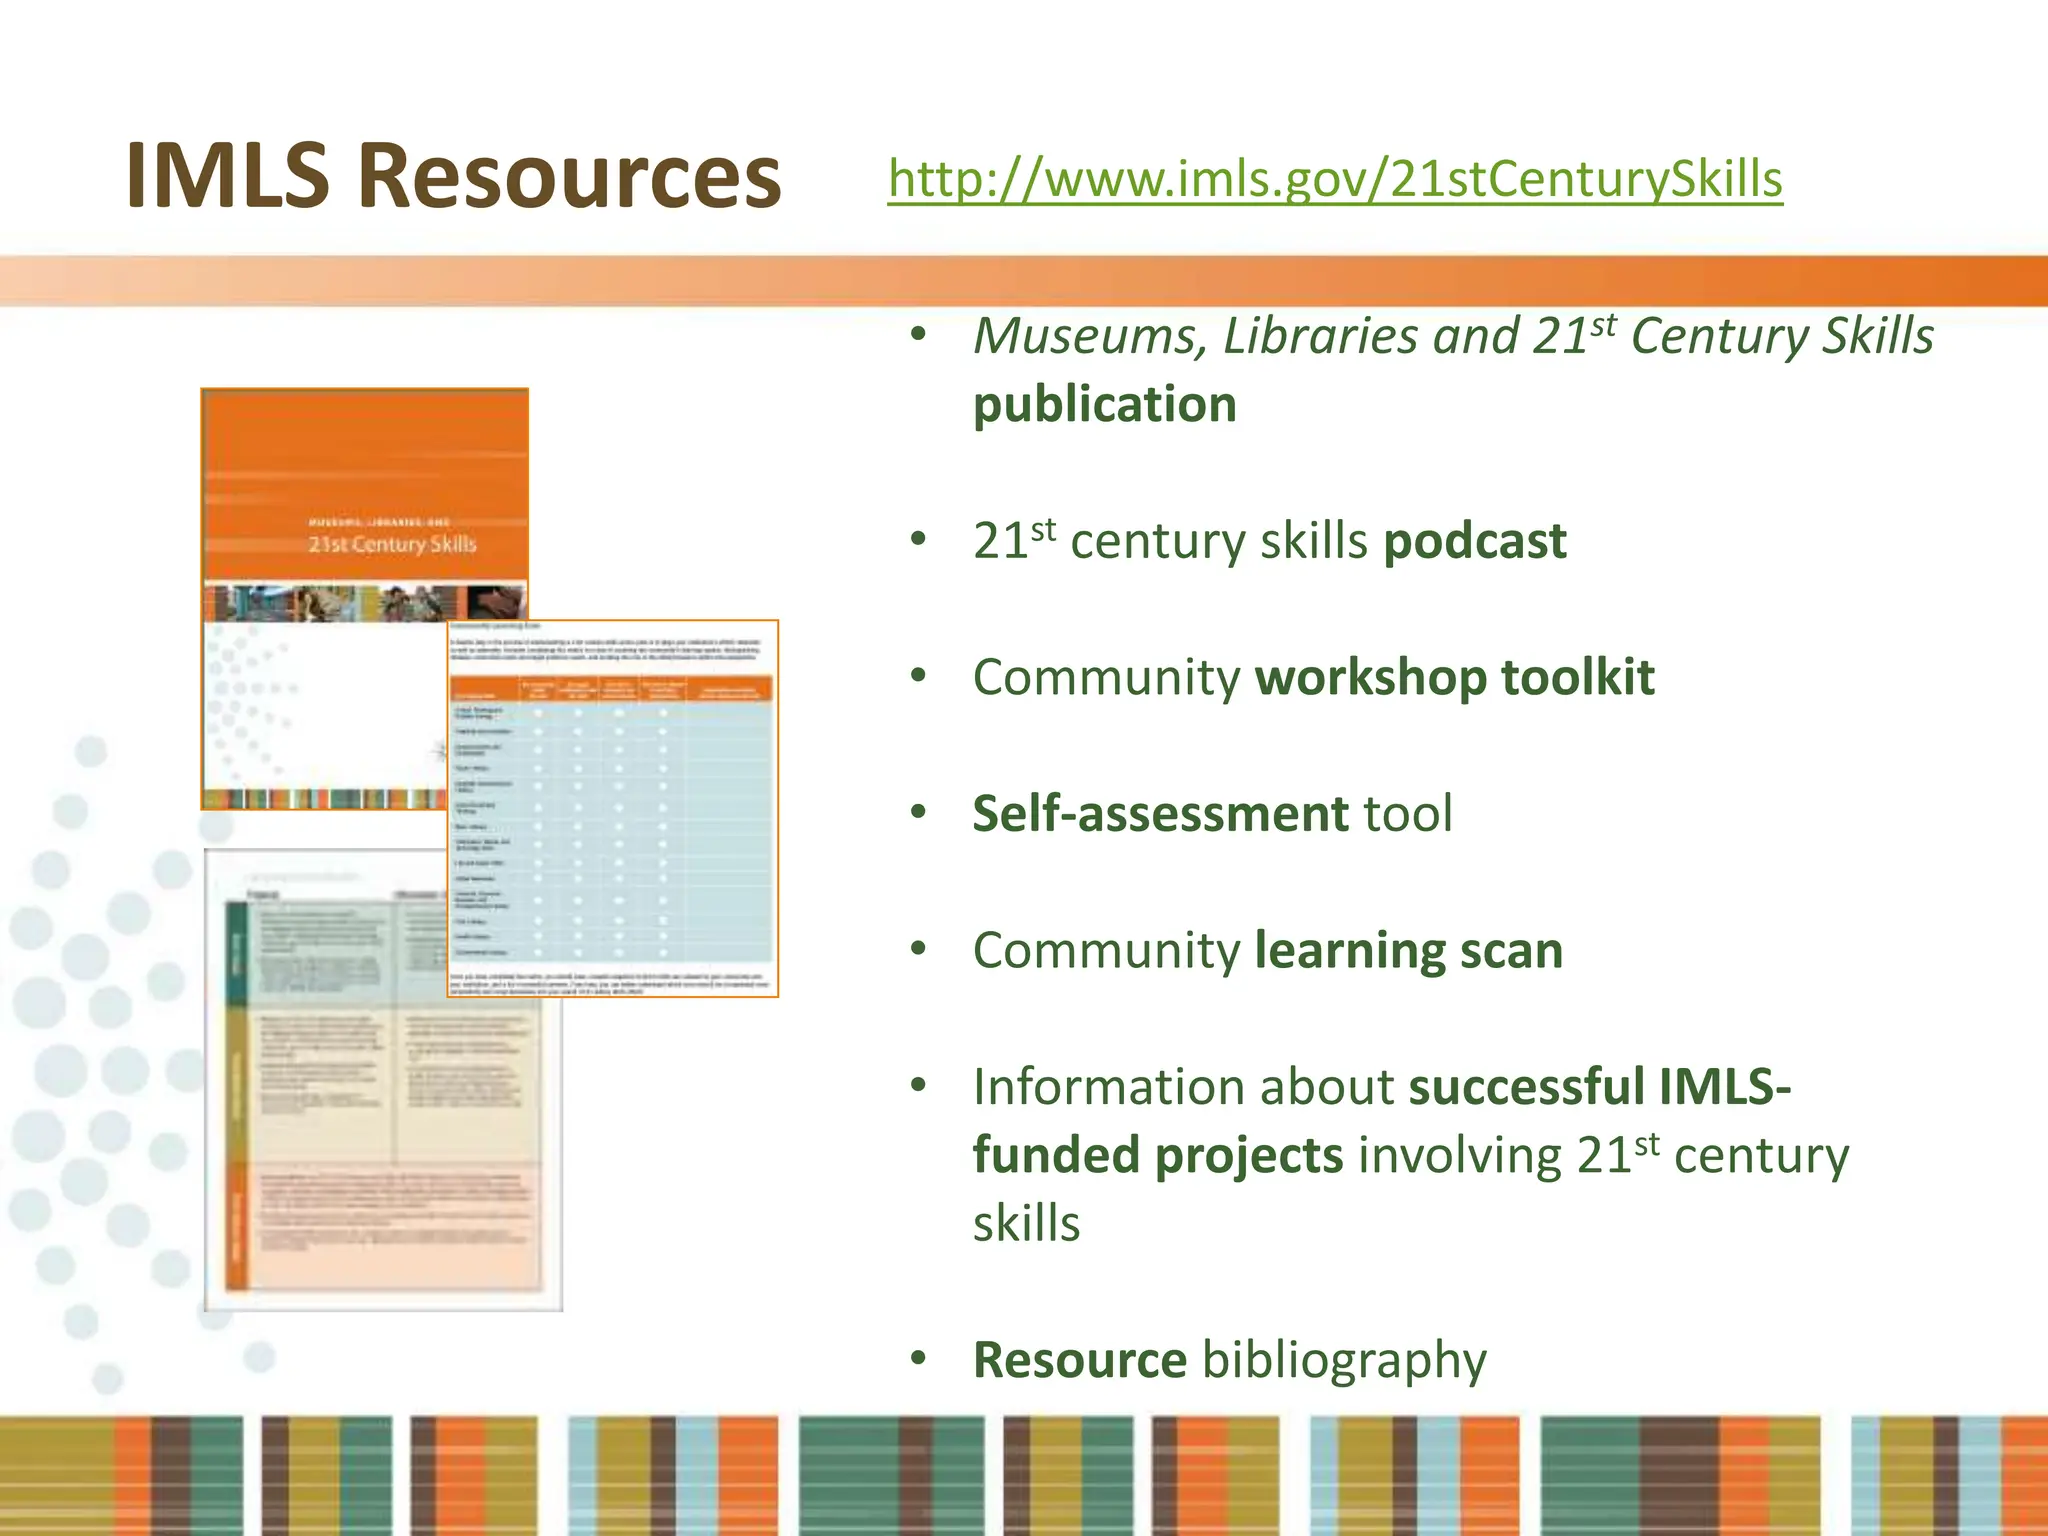Click the 'Resource bibliography' bullet text
Viewport: 2048px width, 1536px height.
pos(1230,1360)
